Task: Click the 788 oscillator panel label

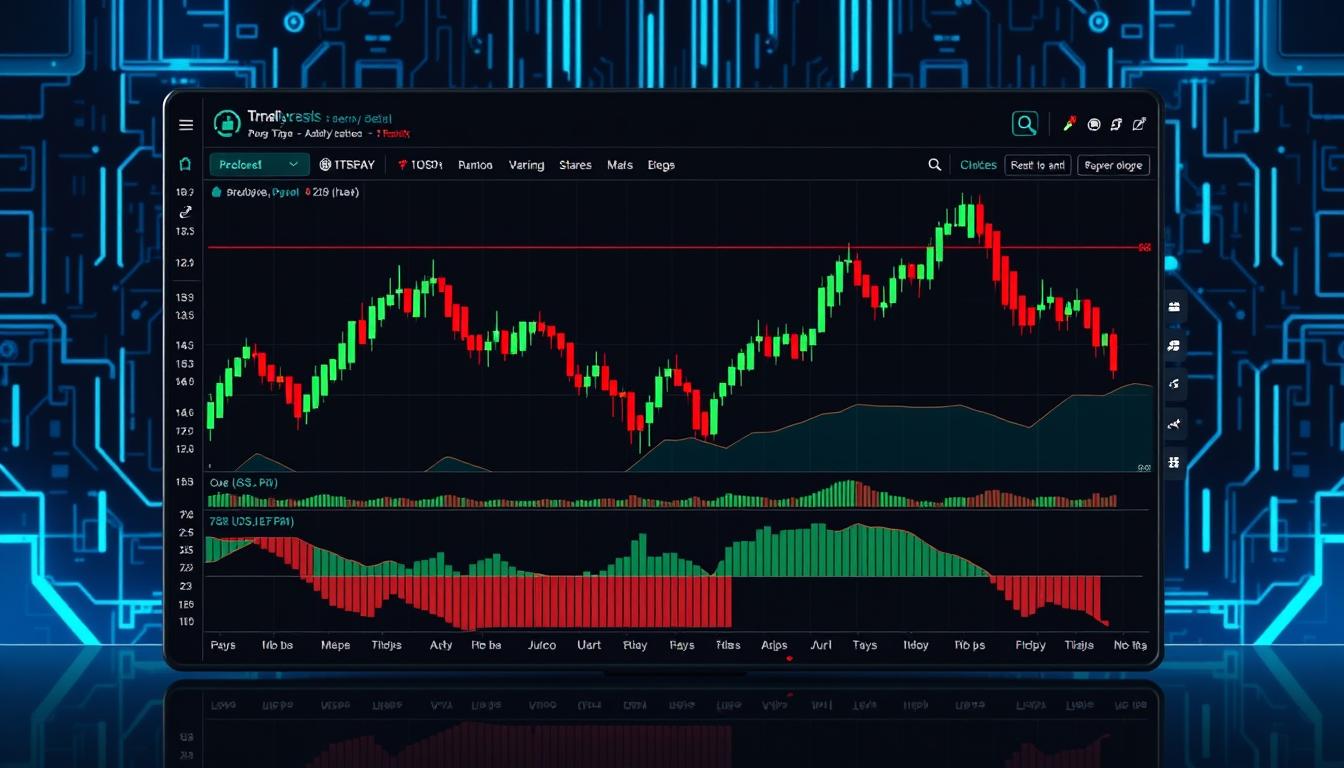Action: point(251,521)
